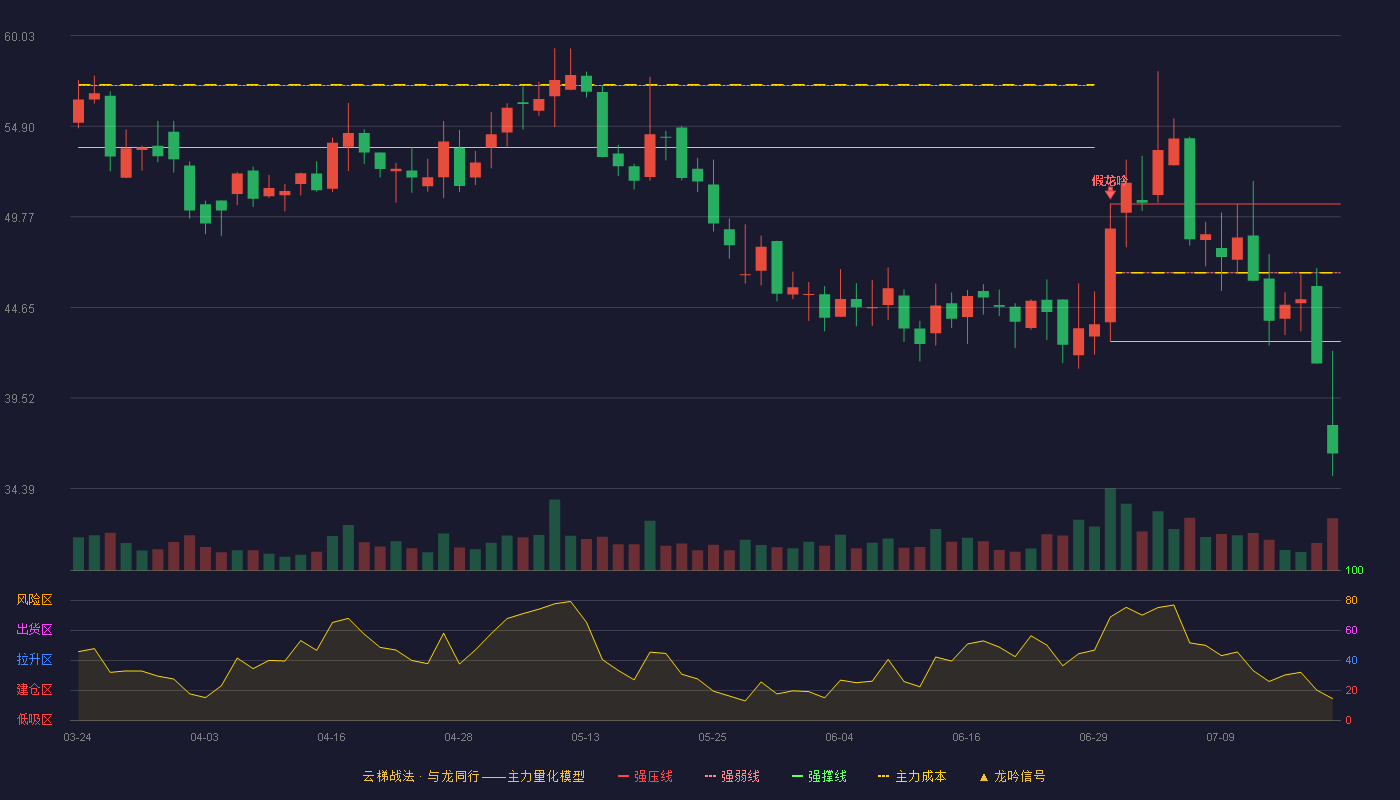Toggle the 强压线 legend series
The width and height of the screenshot is (1400, 800).
click(645, 776)
